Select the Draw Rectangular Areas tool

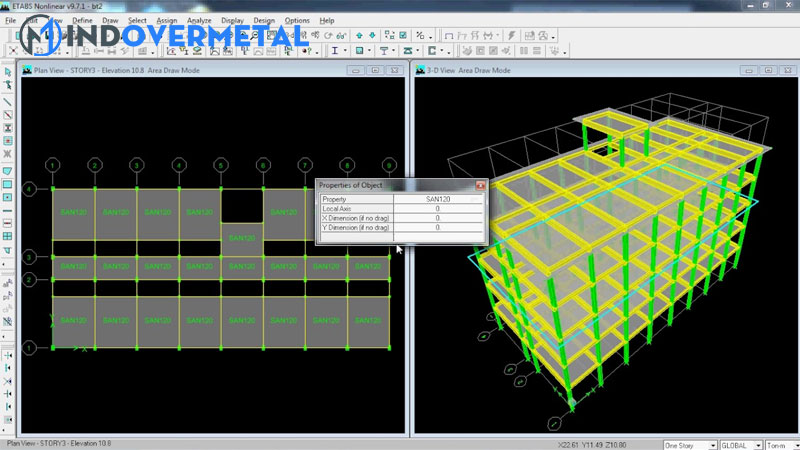click(x=8, y=184)
